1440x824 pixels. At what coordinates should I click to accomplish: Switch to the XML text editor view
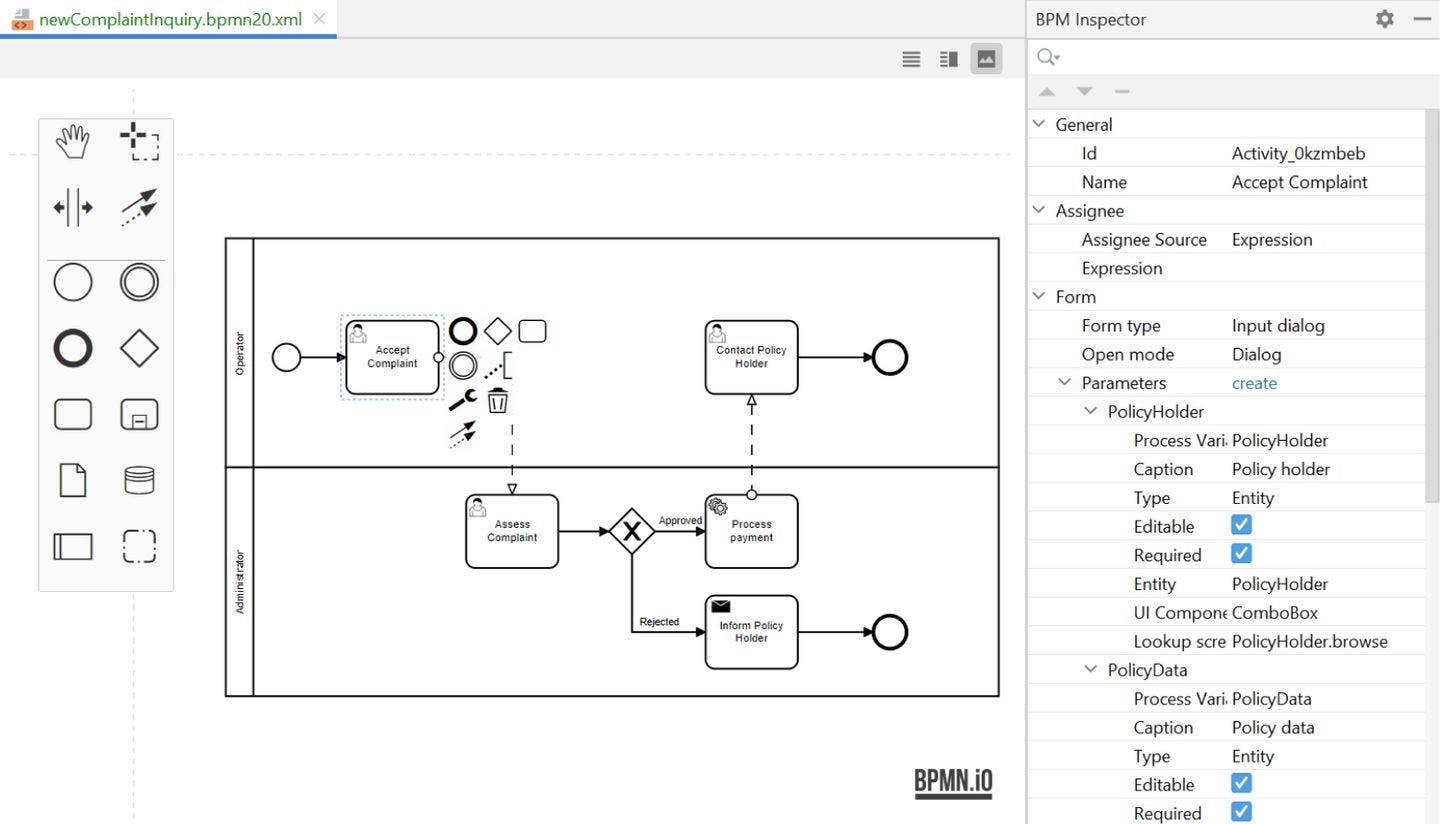tap(911, 58)
